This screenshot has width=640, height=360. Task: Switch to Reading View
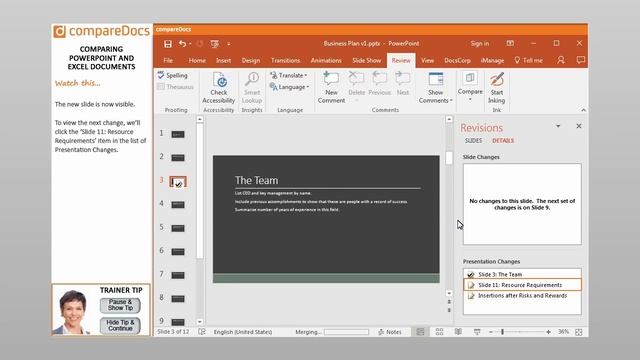[458, 332]
